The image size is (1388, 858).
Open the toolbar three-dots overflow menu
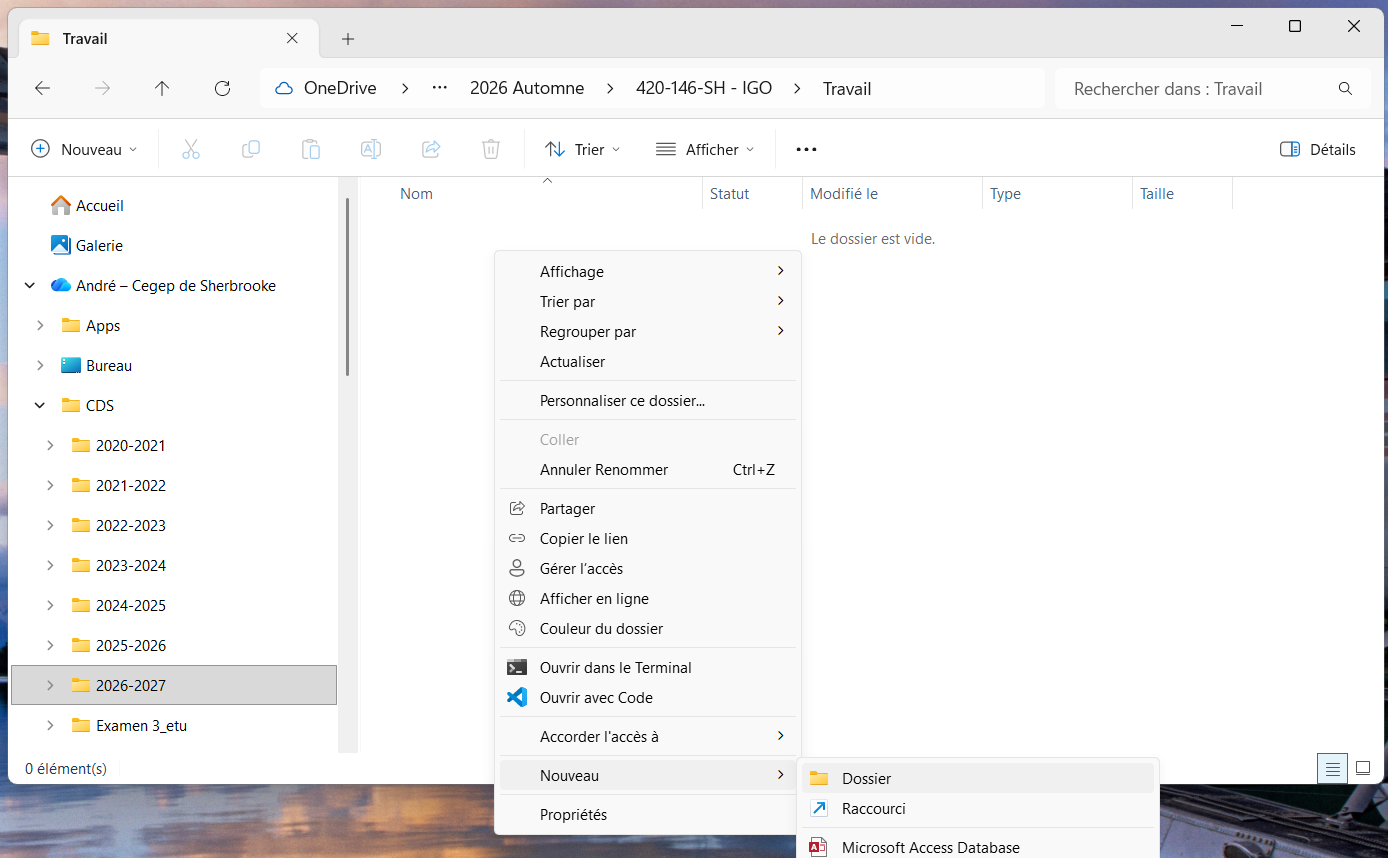point(806,149)
